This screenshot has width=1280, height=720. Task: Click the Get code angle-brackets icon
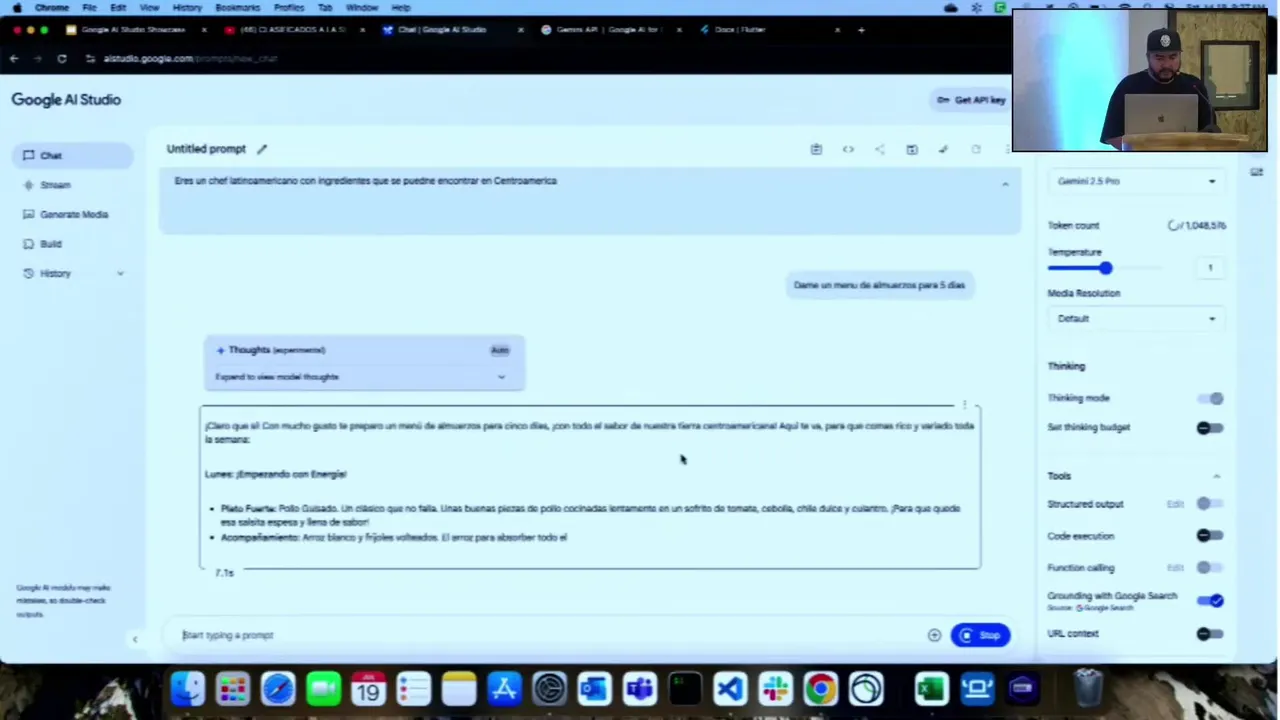(848, 149)
